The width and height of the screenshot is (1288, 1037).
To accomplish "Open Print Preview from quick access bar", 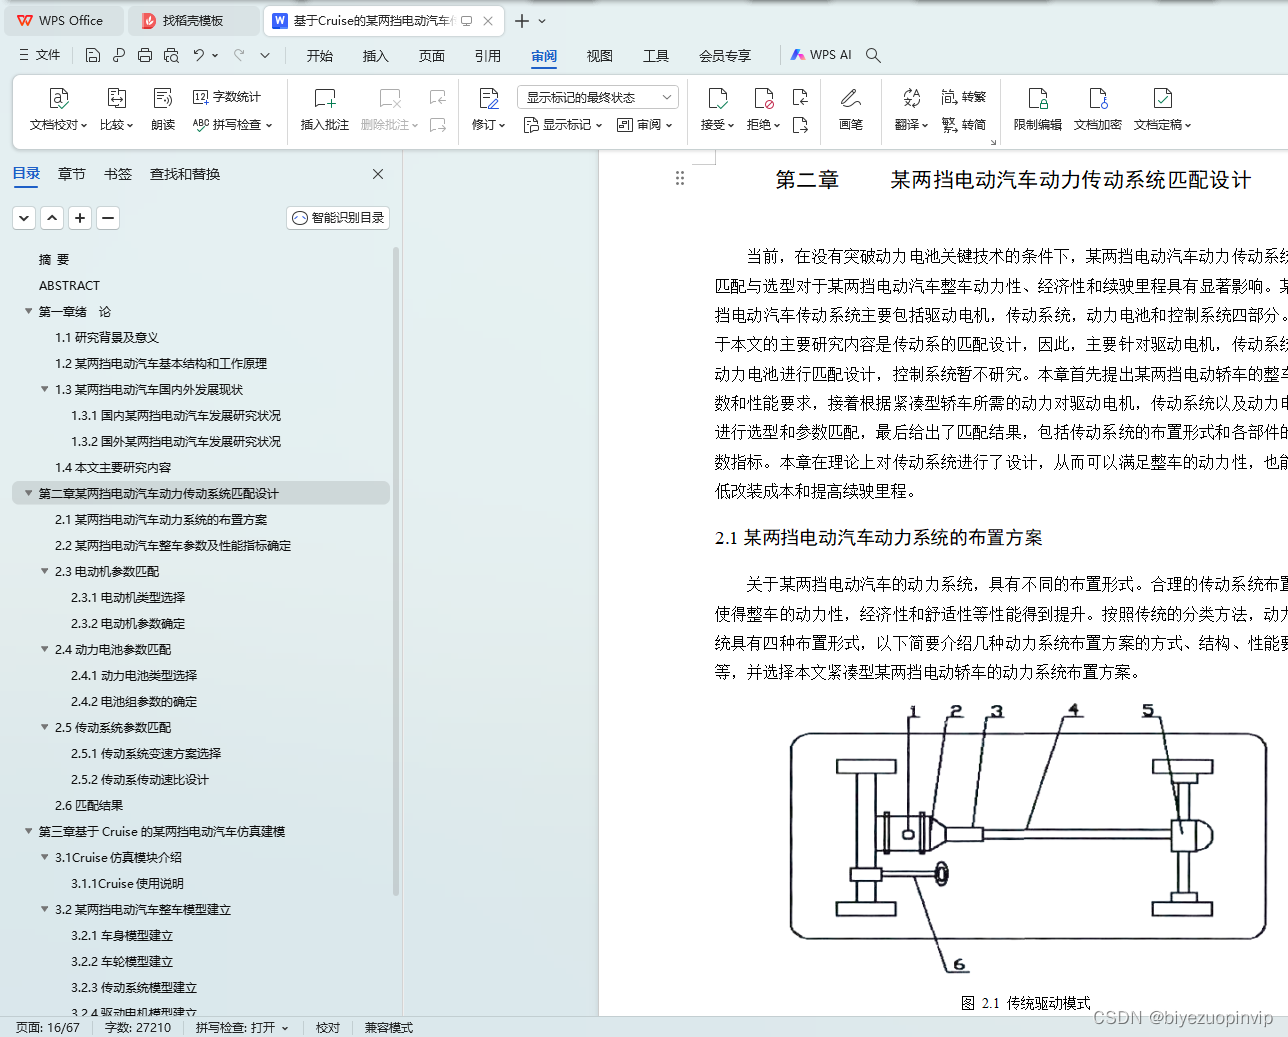I will pos(171,56).
